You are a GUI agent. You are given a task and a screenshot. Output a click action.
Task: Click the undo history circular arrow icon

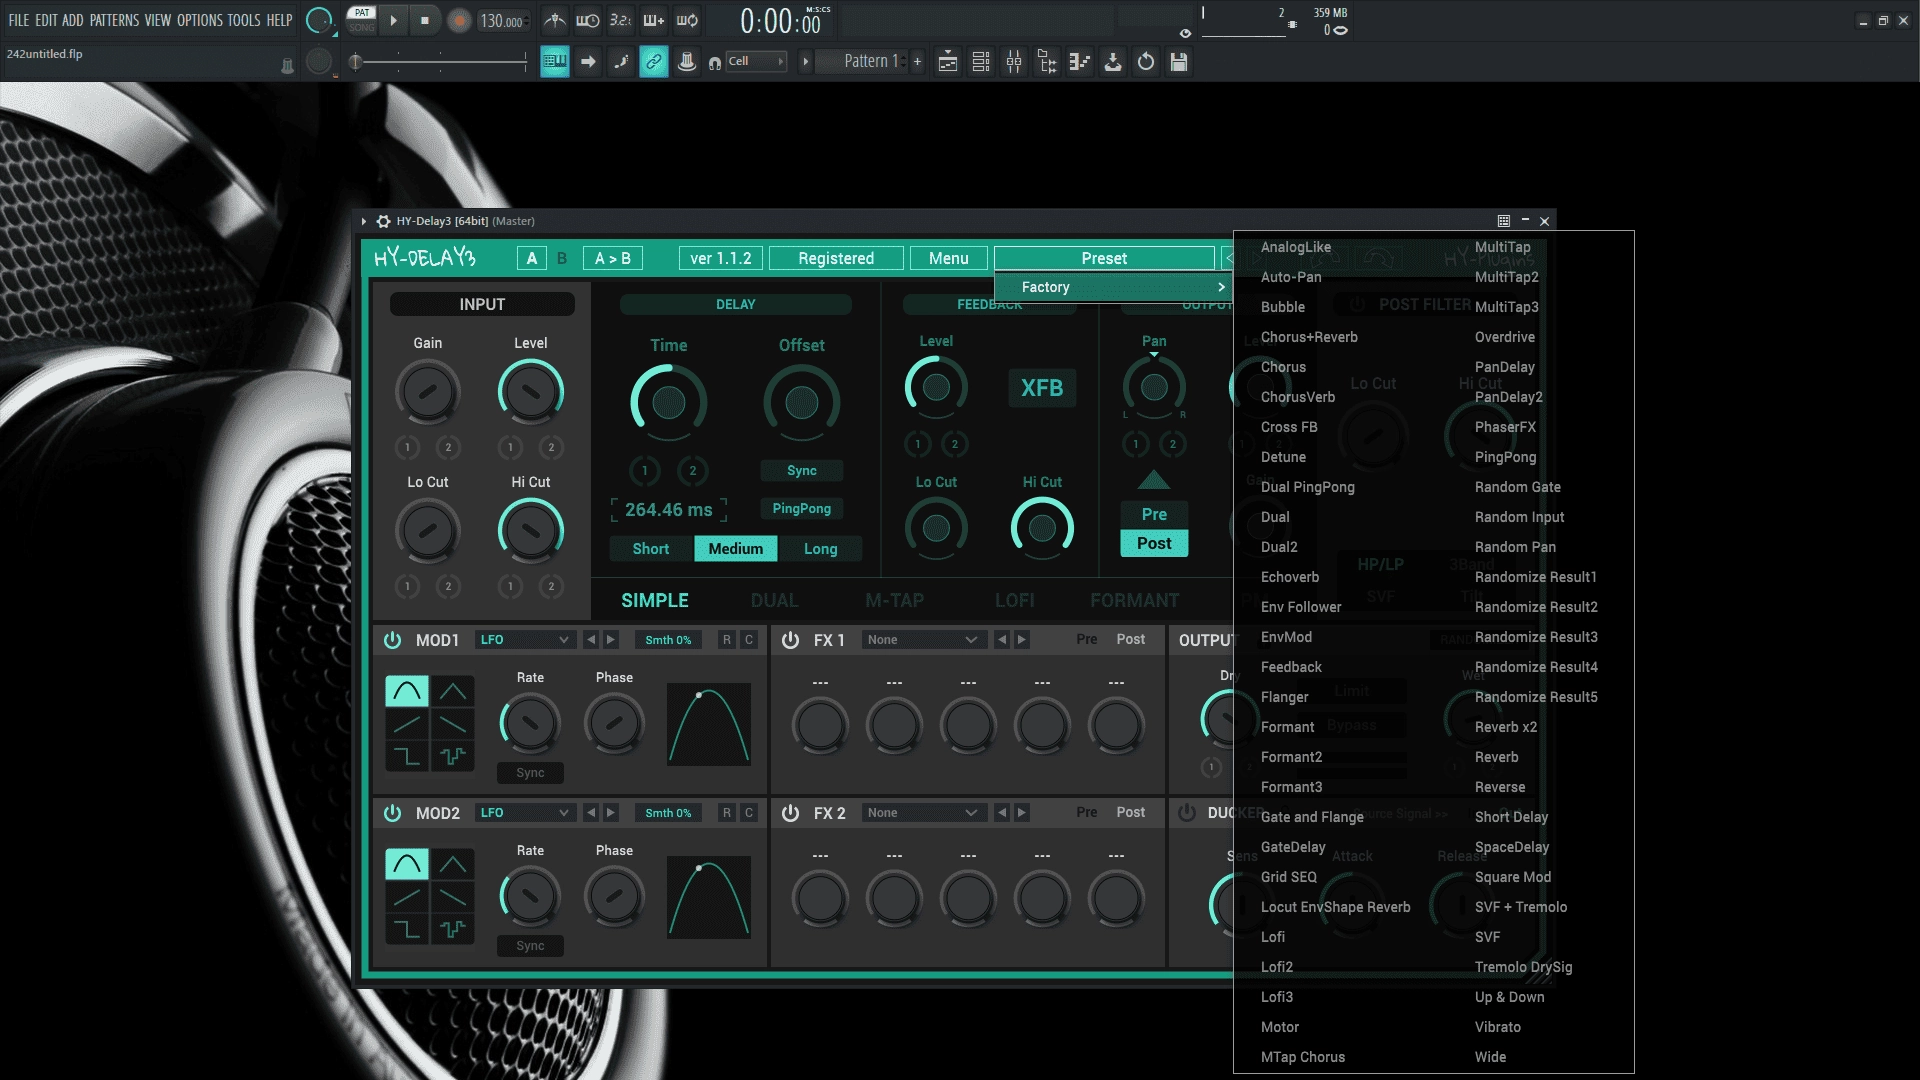tap(1146, 62)
